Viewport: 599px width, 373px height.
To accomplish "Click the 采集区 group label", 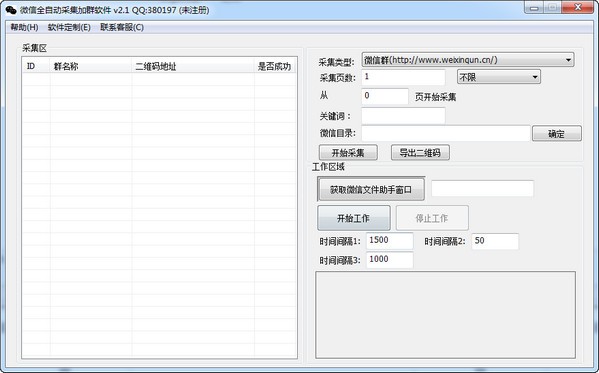I will pyautogui.click(x=34, y=48).
